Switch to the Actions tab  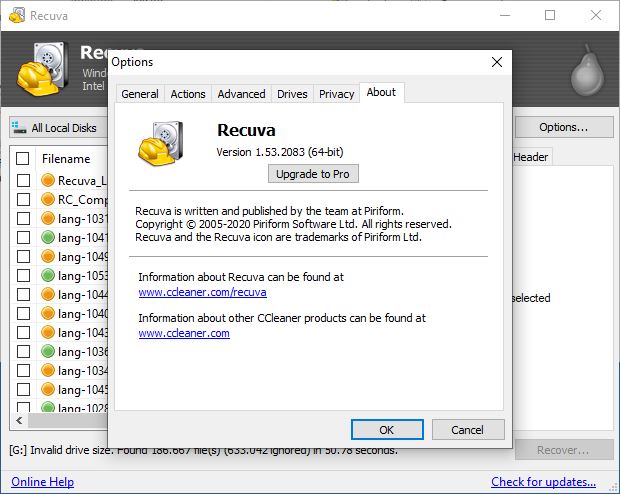(x=188, y=94)
